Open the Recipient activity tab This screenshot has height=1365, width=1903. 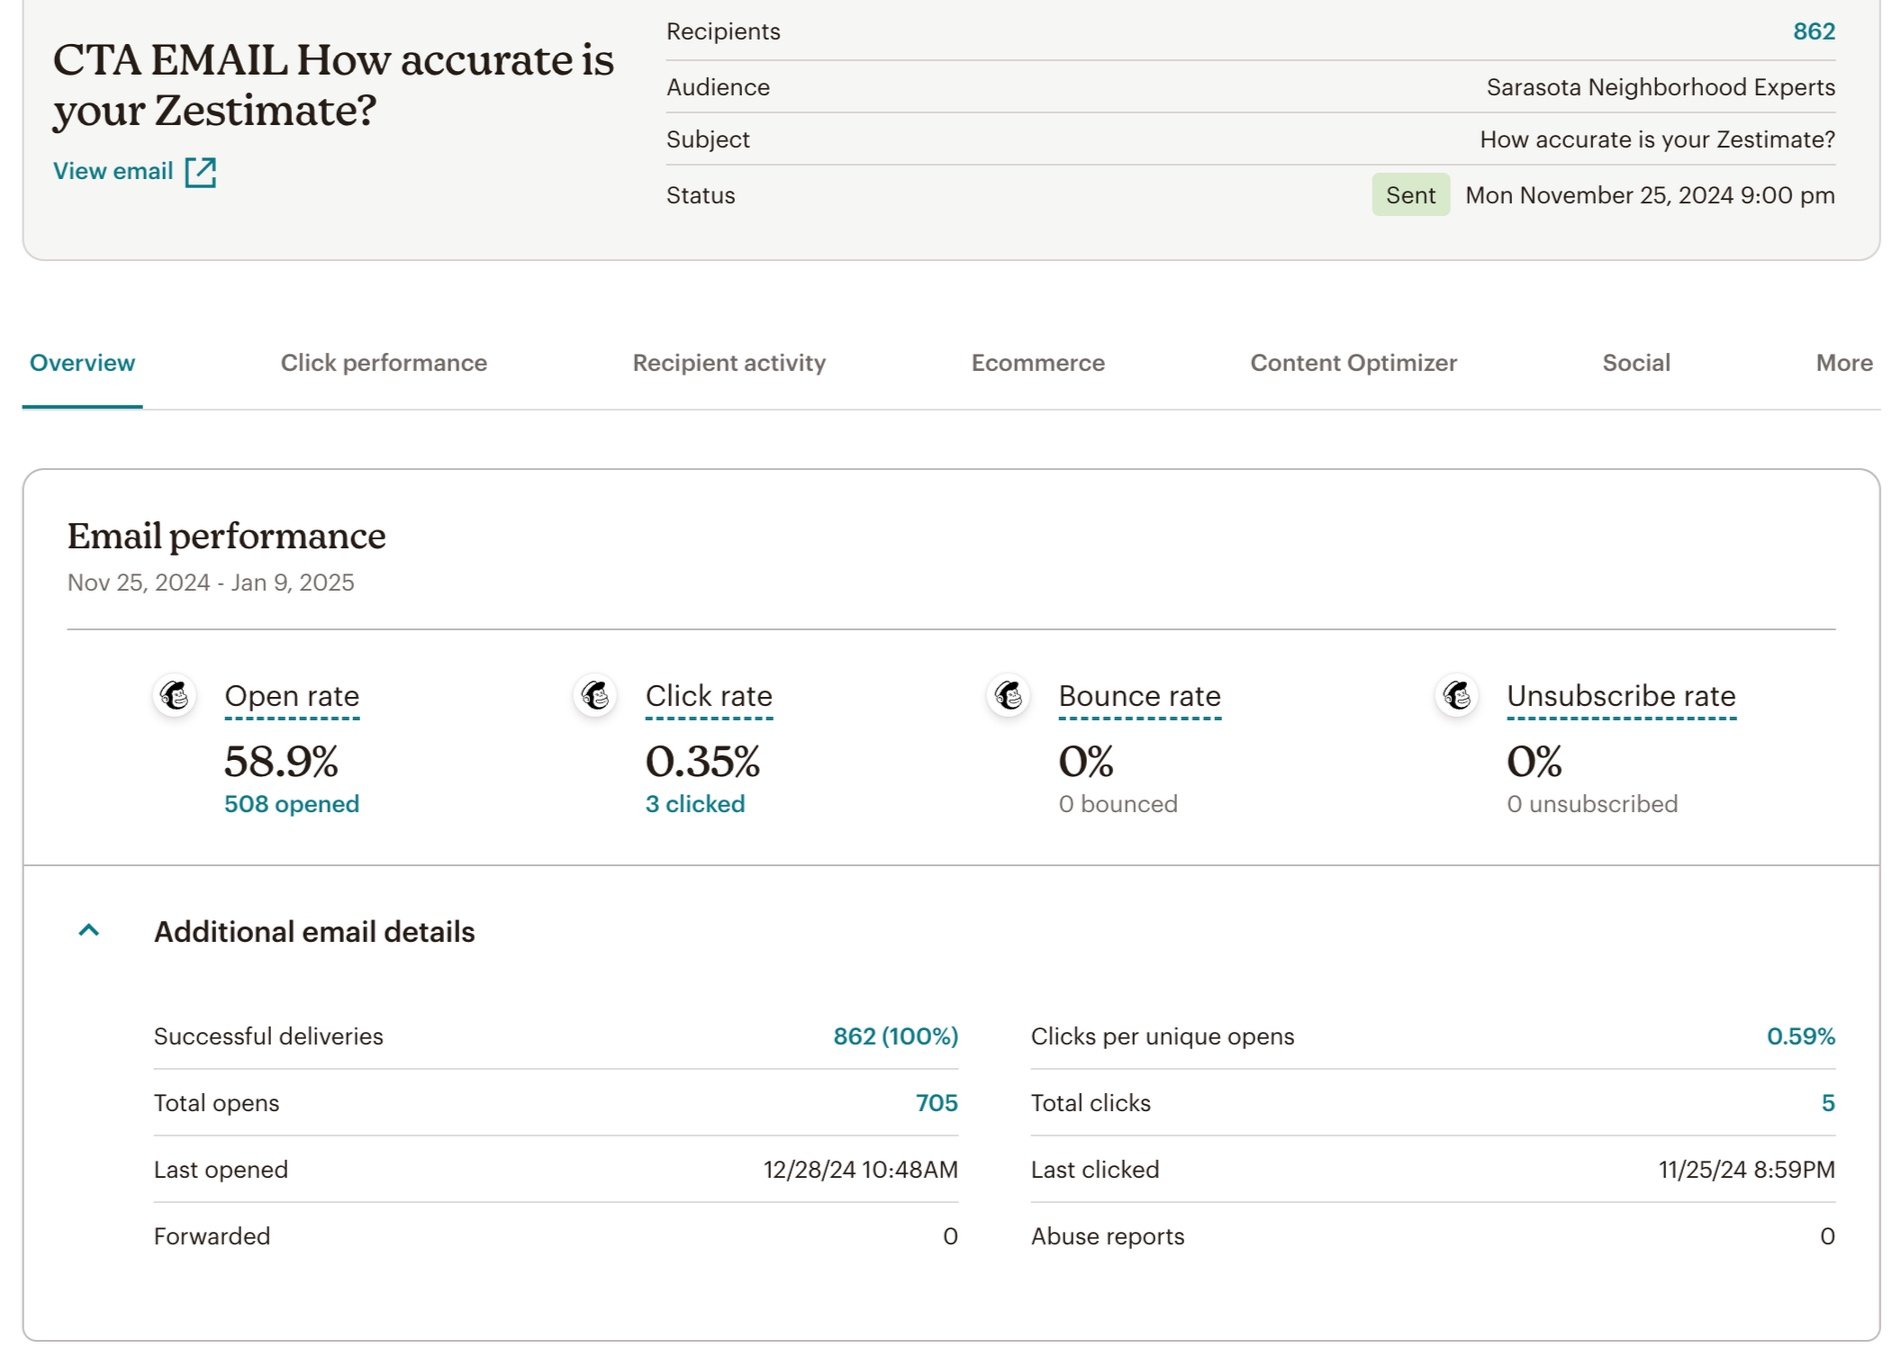pos(729,363)
